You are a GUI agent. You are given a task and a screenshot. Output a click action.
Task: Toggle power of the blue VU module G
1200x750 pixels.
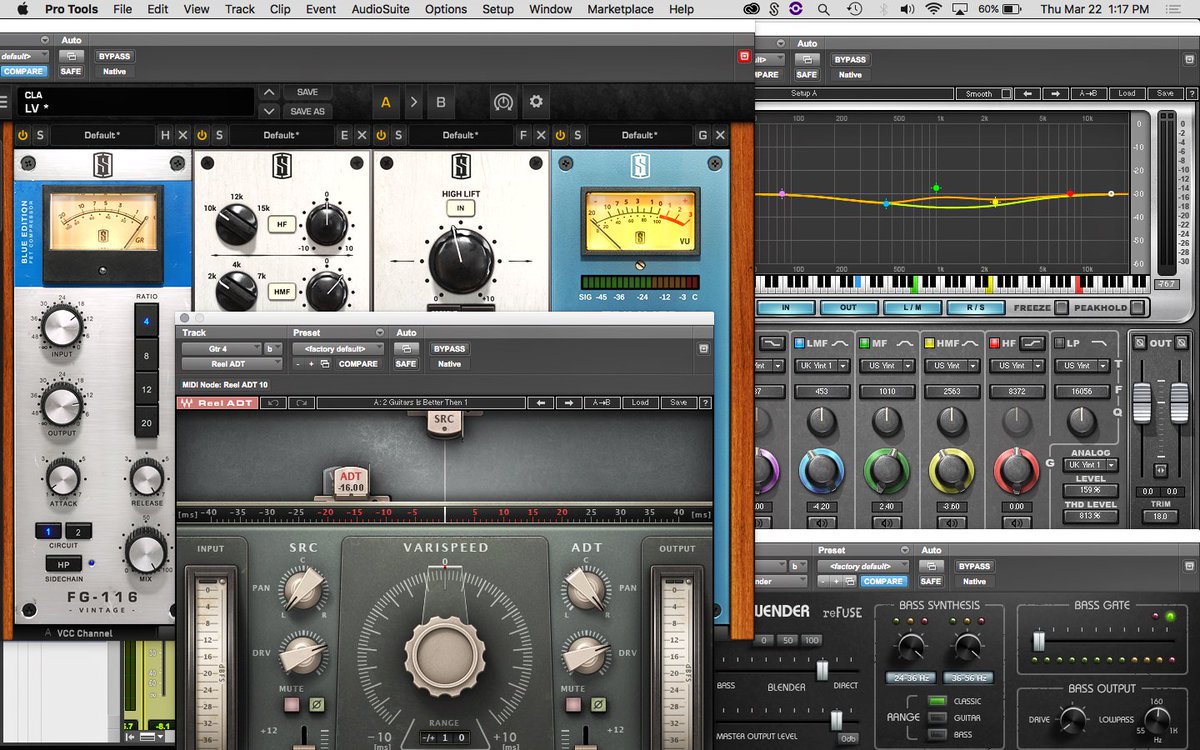[x=560, y=135]
